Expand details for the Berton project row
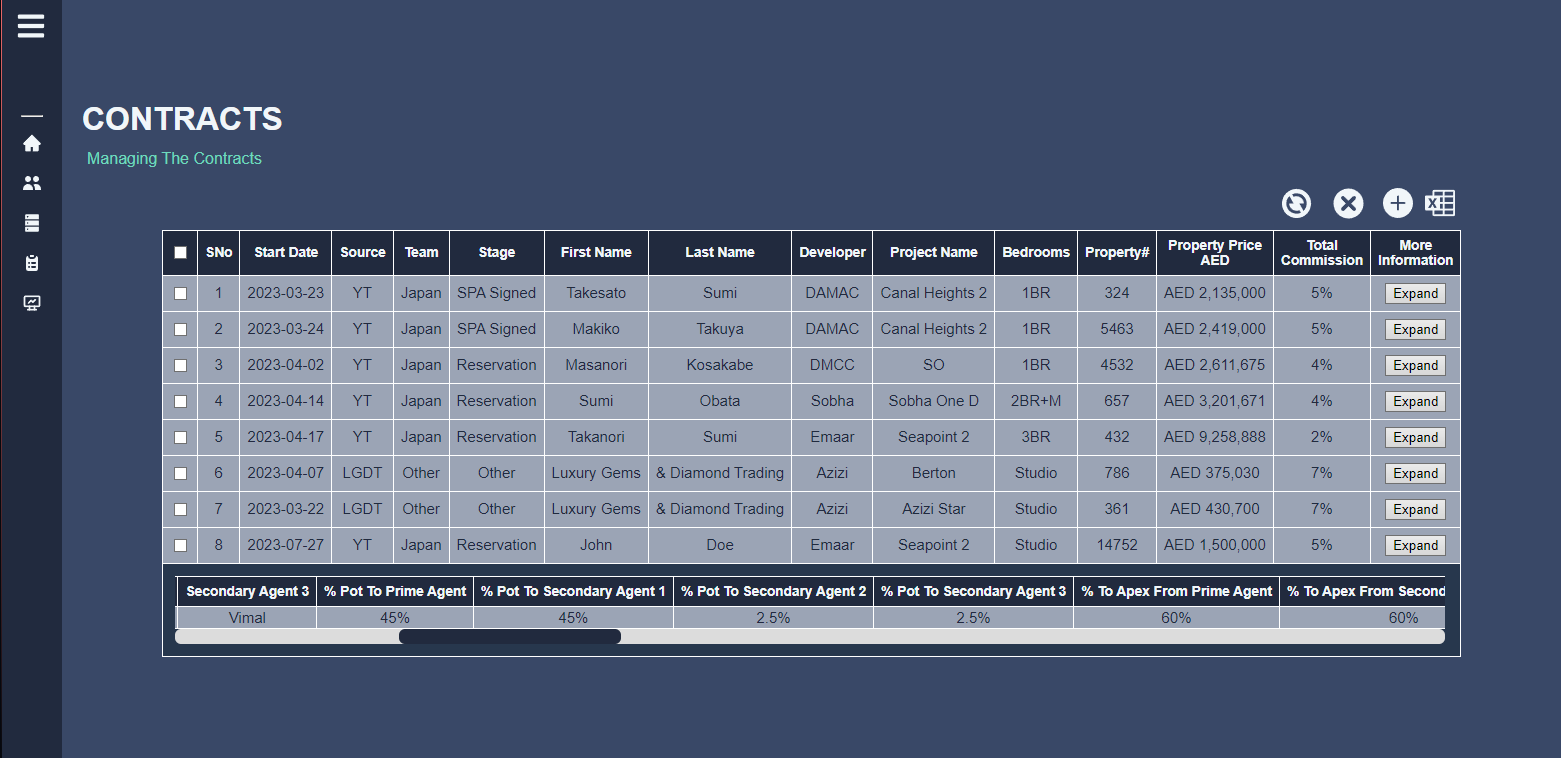 click(1415, 474)
